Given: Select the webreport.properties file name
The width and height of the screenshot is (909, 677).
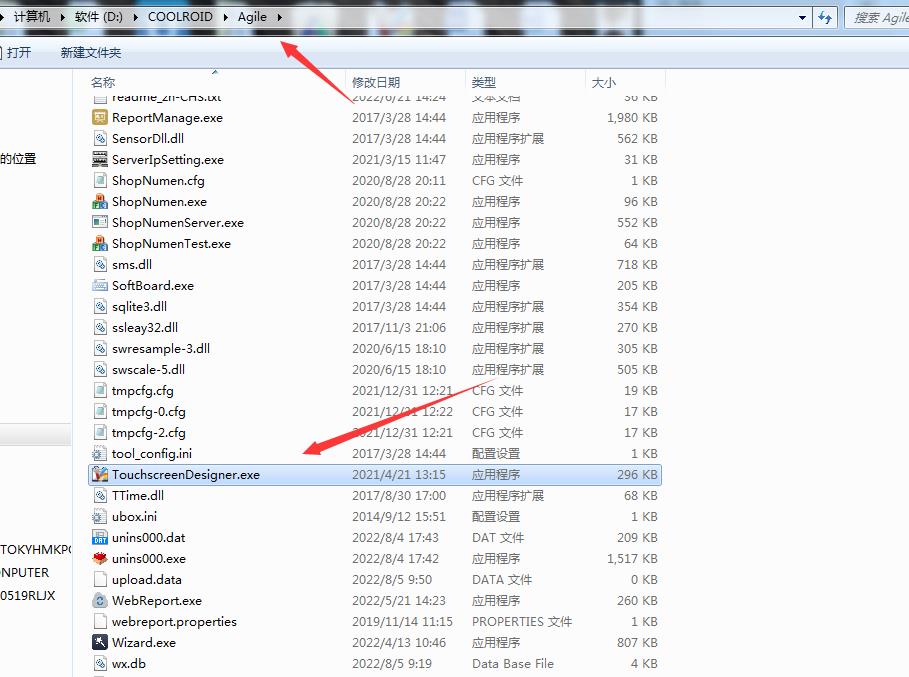Looking at the screenshot, I should tap(174, 622).
